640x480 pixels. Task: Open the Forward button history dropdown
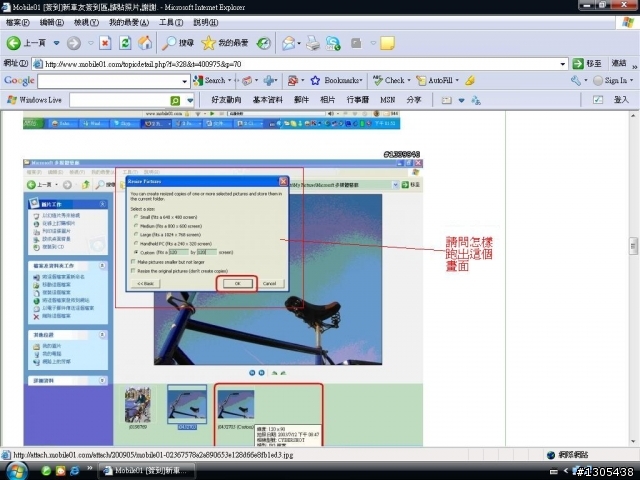coord(91,43)
